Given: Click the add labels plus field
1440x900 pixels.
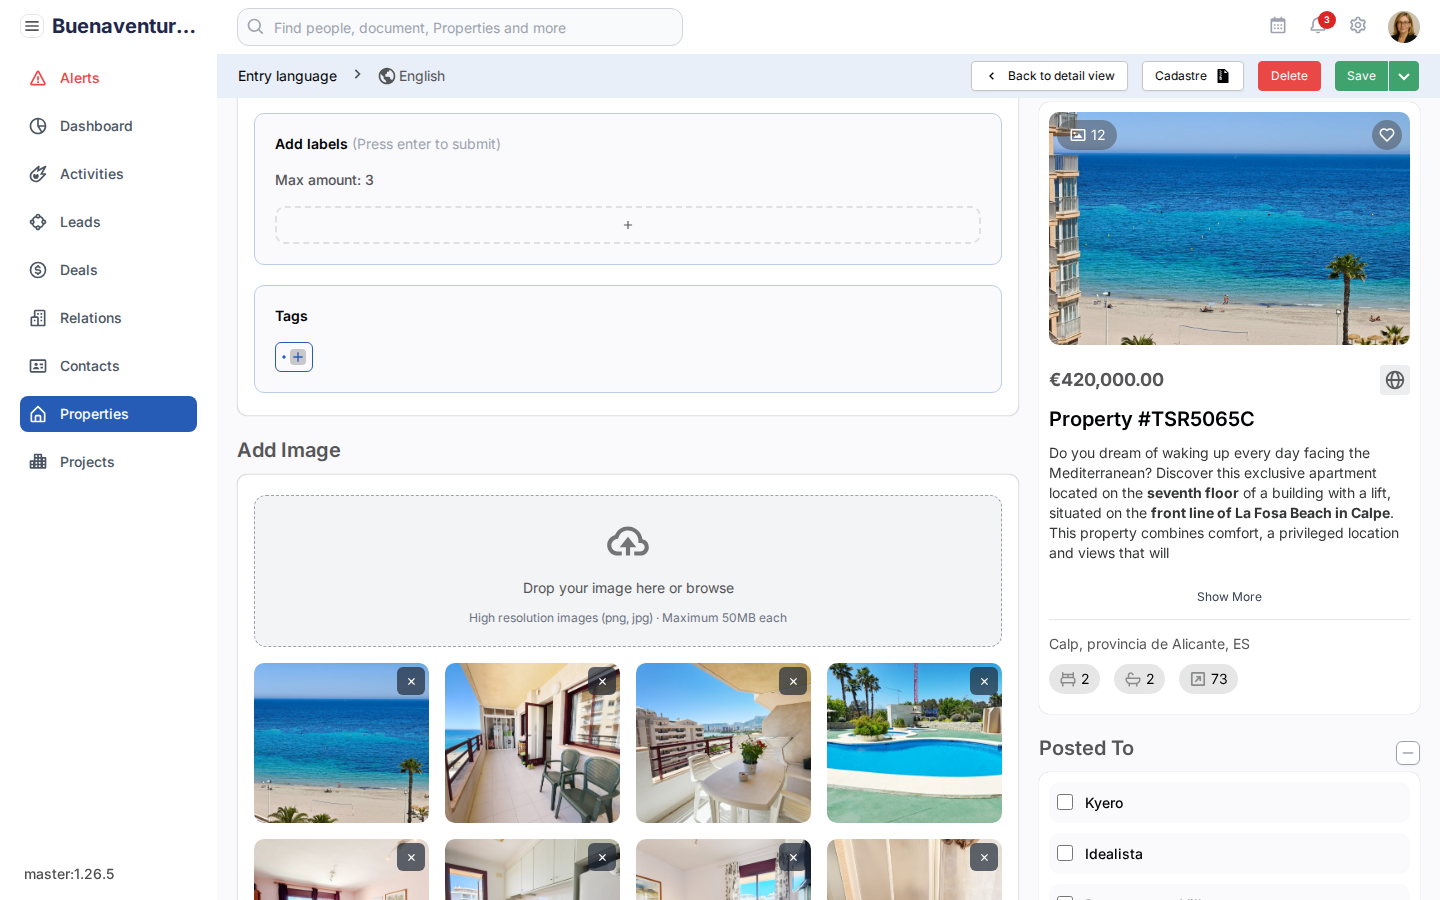Looking at the screenshot, I should (x=628, y=225).
